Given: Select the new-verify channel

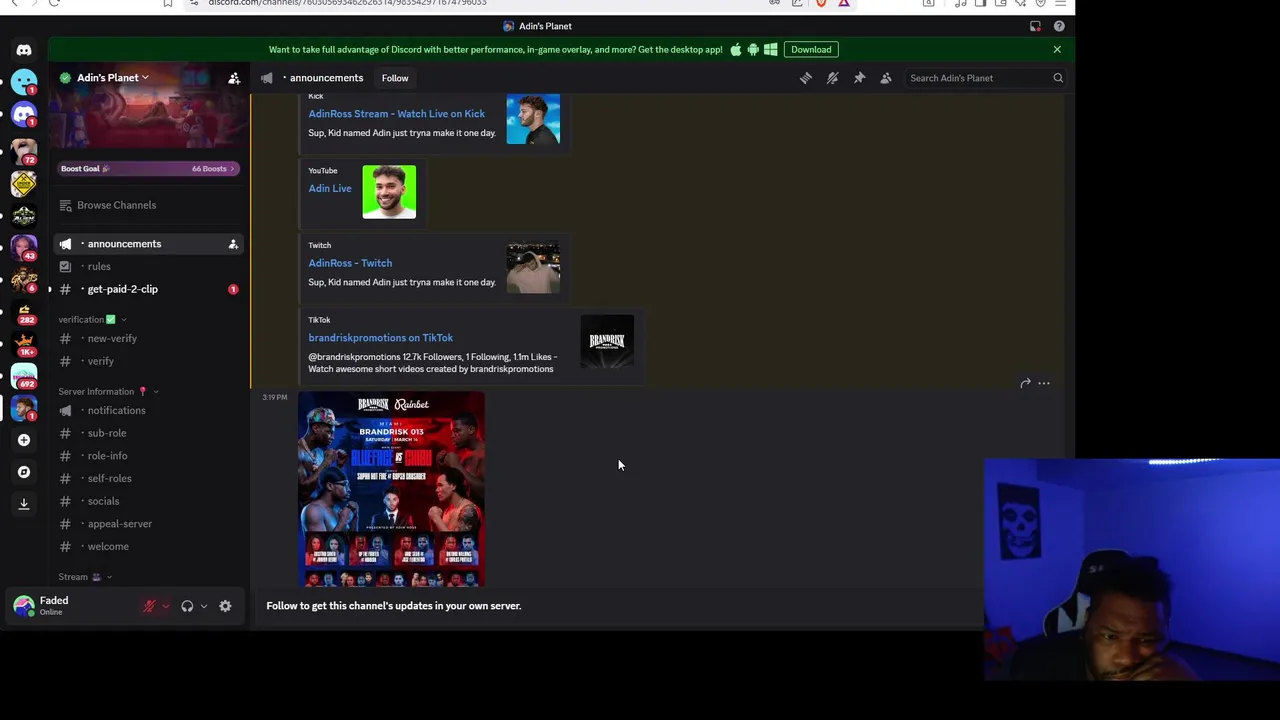Looking at the screenshot, I should (148, 339).
